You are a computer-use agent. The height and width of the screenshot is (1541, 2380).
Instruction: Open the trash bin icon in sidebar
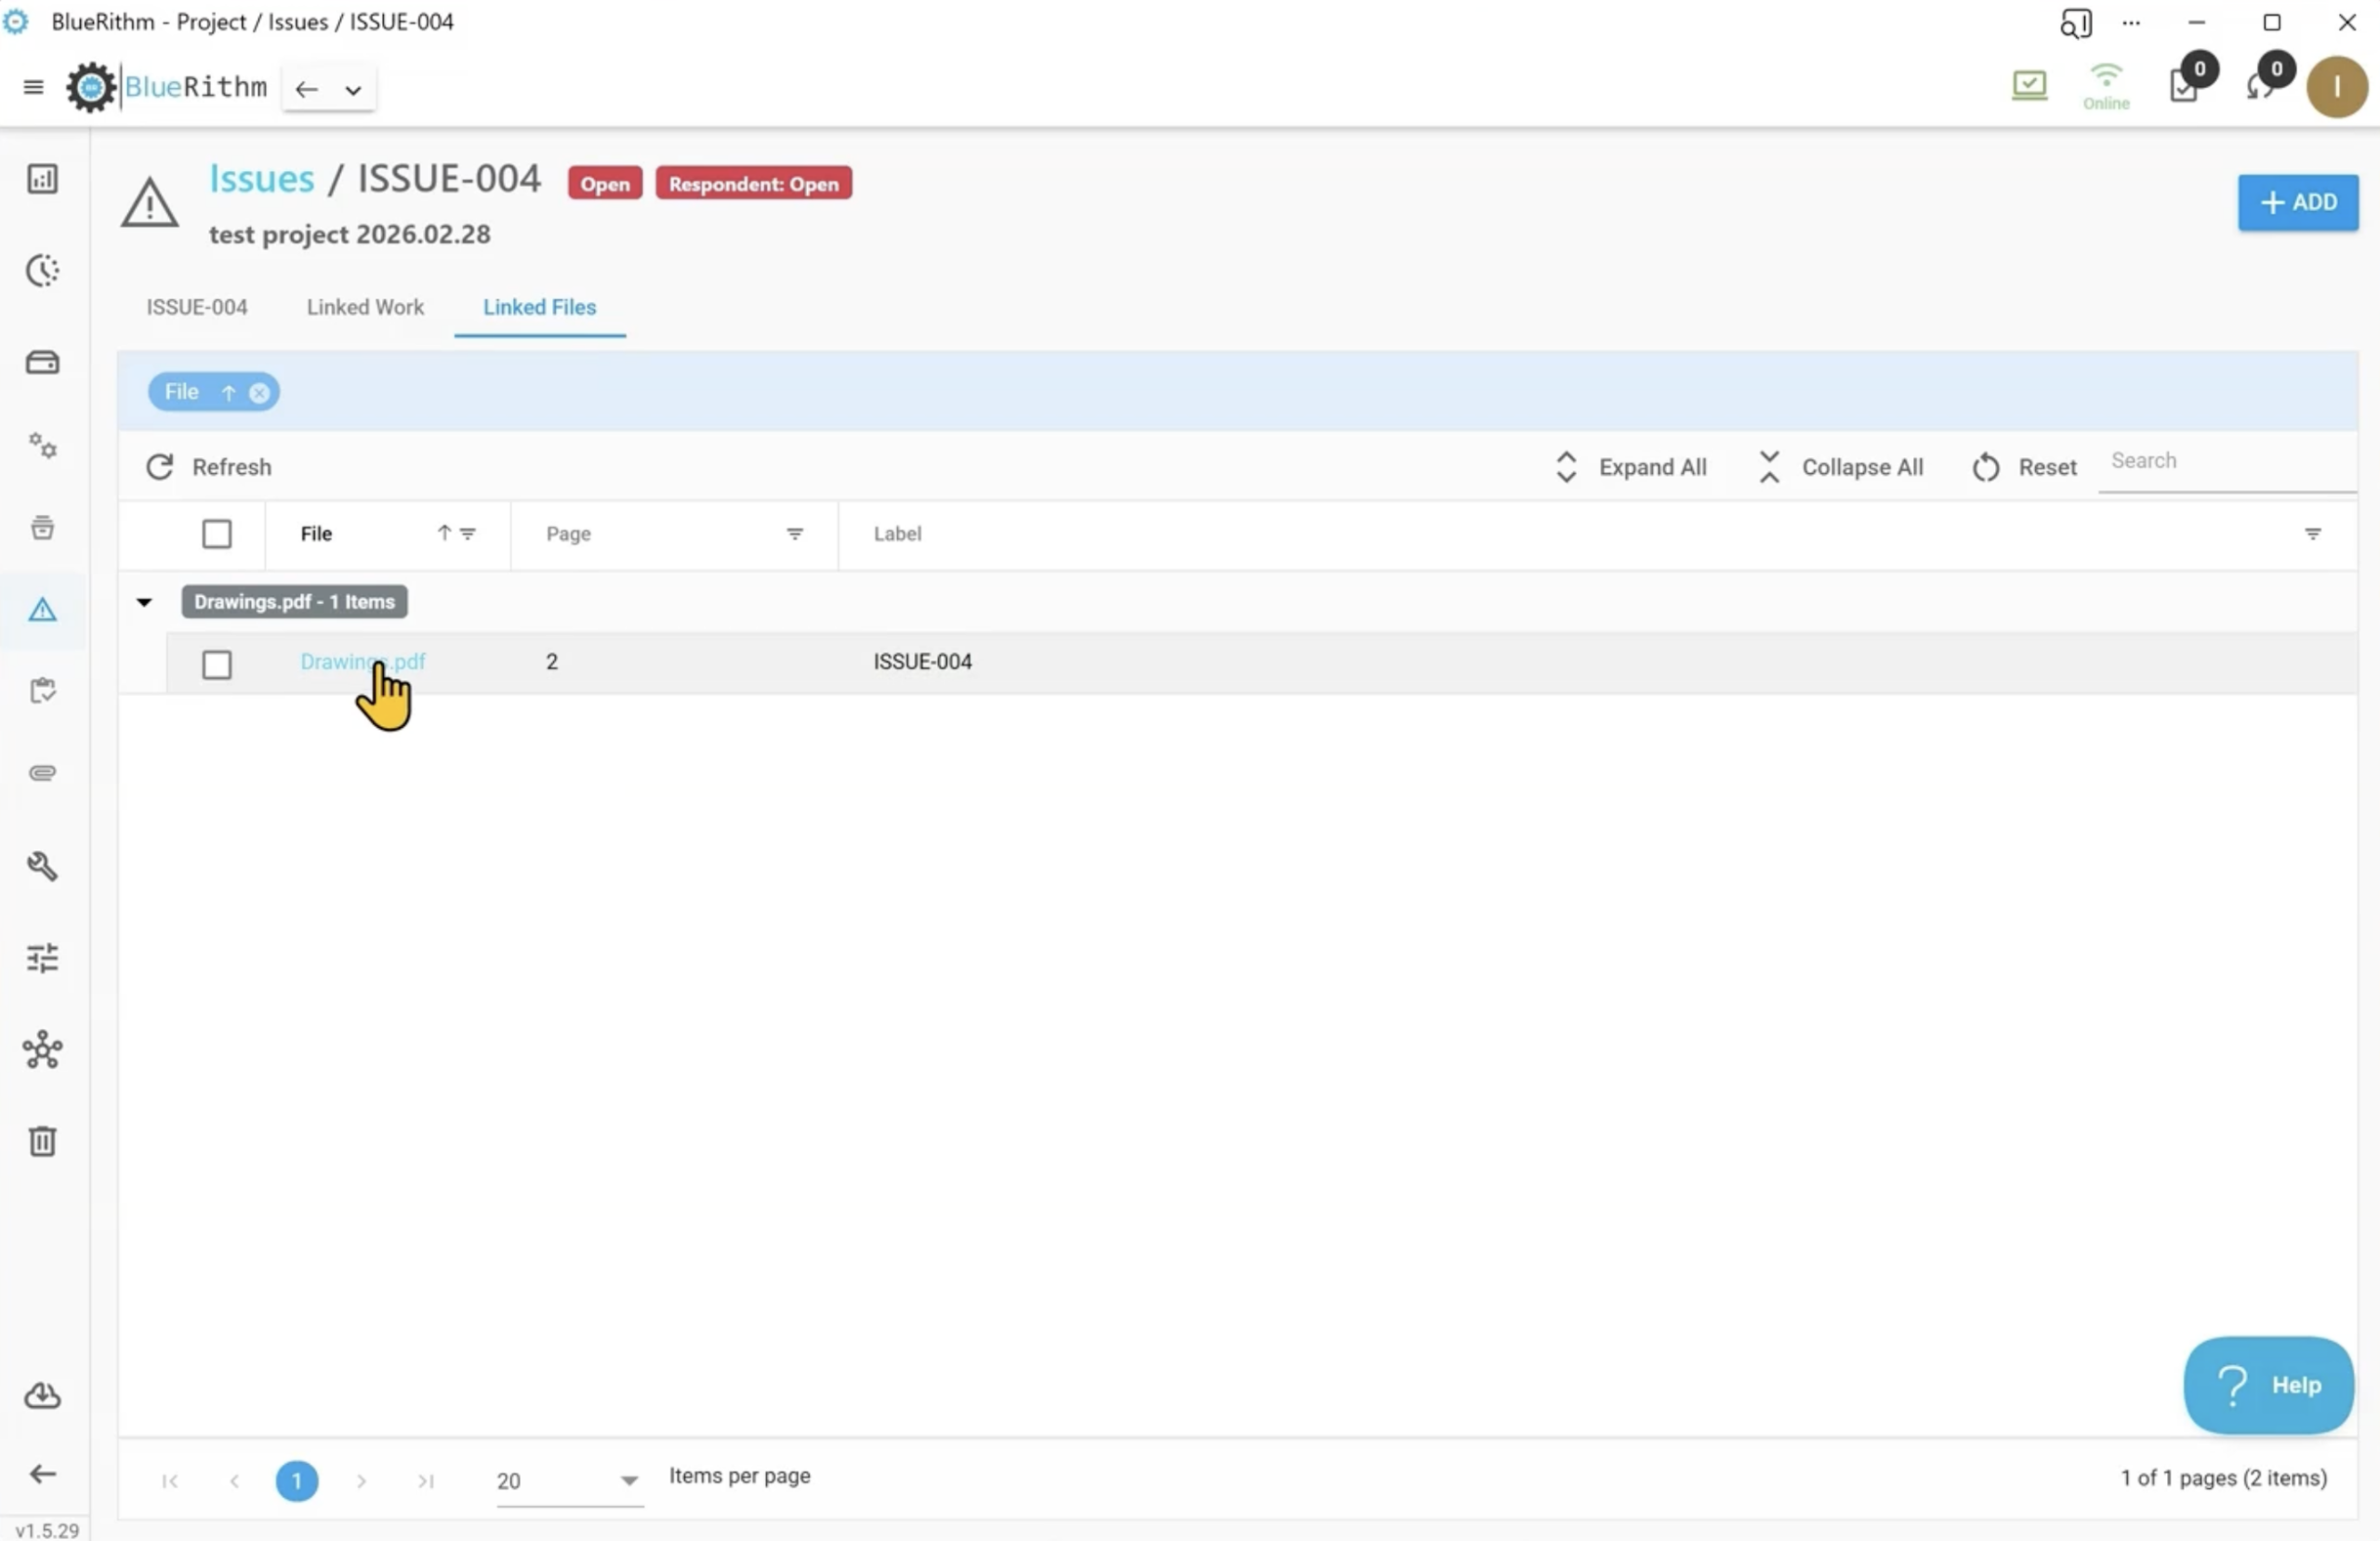(x=42, y=1141)
